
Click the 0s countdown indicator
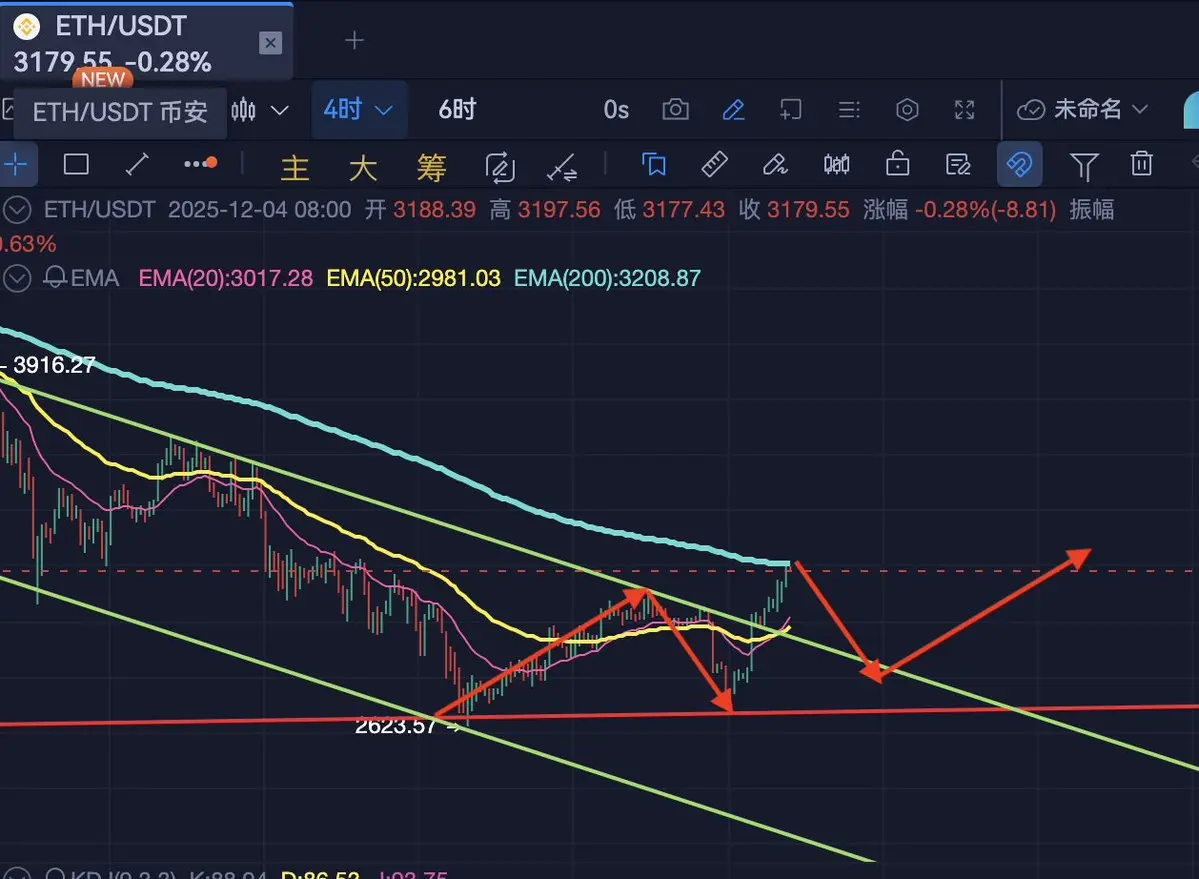click(616, 110)
